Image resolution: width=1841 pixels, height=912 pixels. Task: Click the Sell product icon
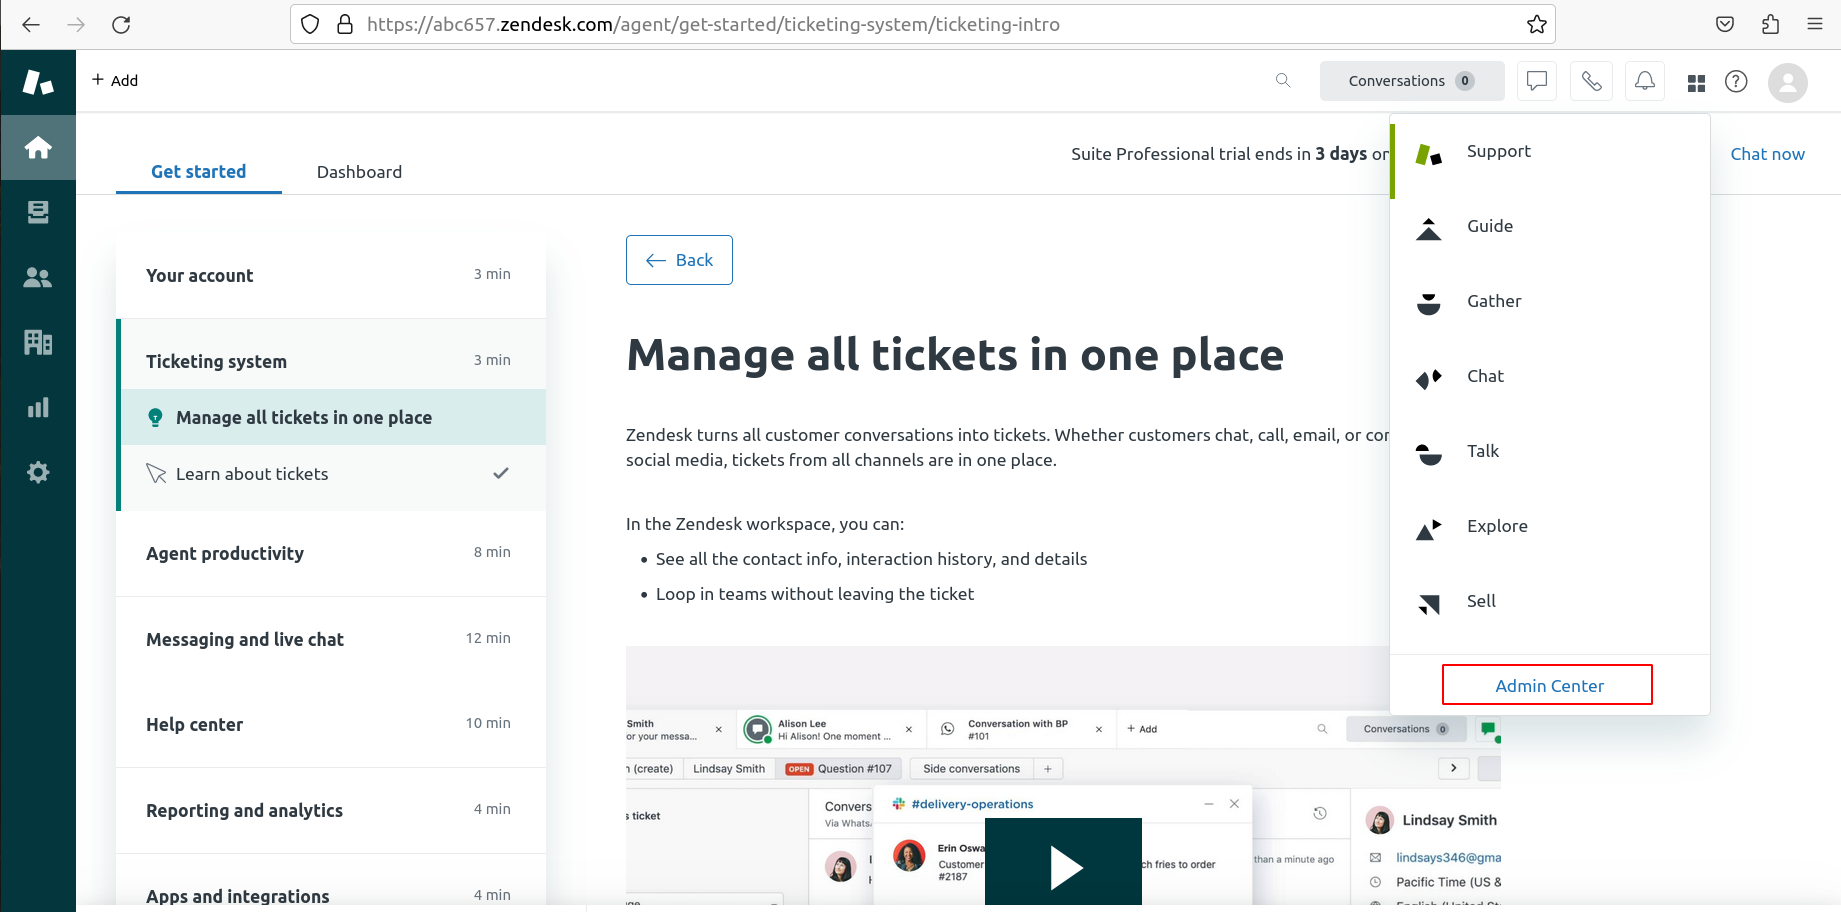(x=1429, y=604)
